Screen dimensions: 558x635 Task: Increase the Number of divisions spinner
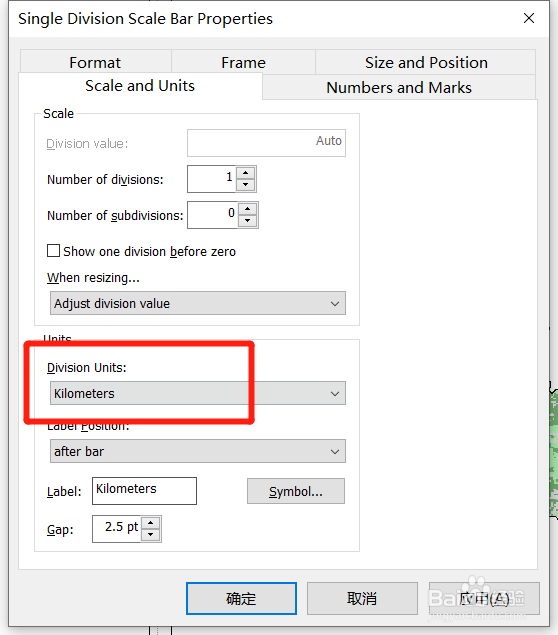(245, 173)
